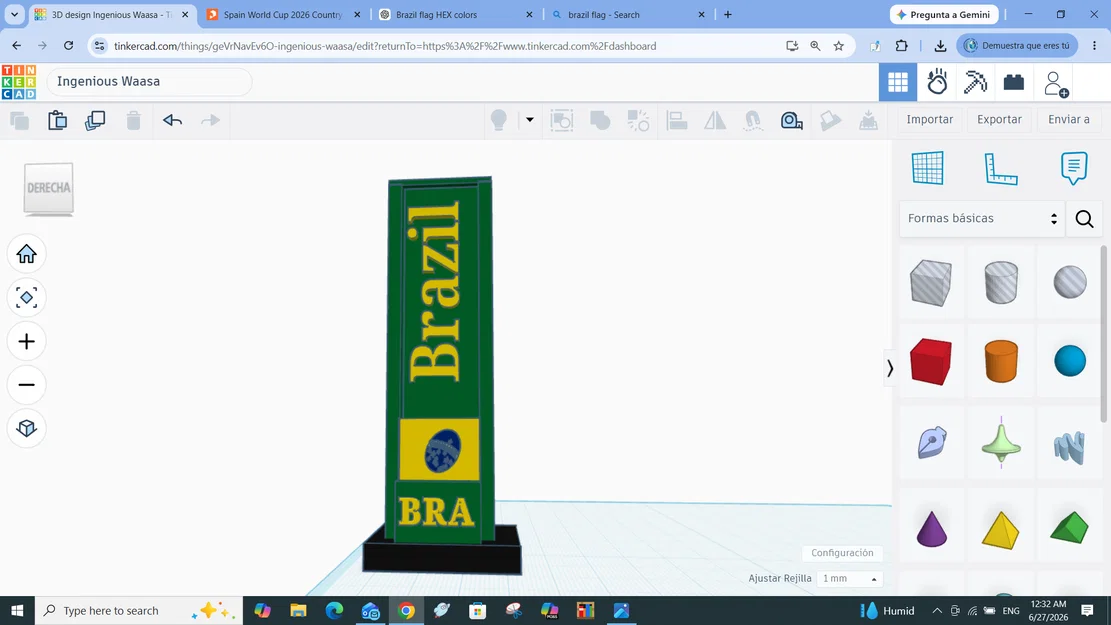Collapse the shapes panel chevron
The width and height of the screenshot is (1111, 625).
pos(890,368)
